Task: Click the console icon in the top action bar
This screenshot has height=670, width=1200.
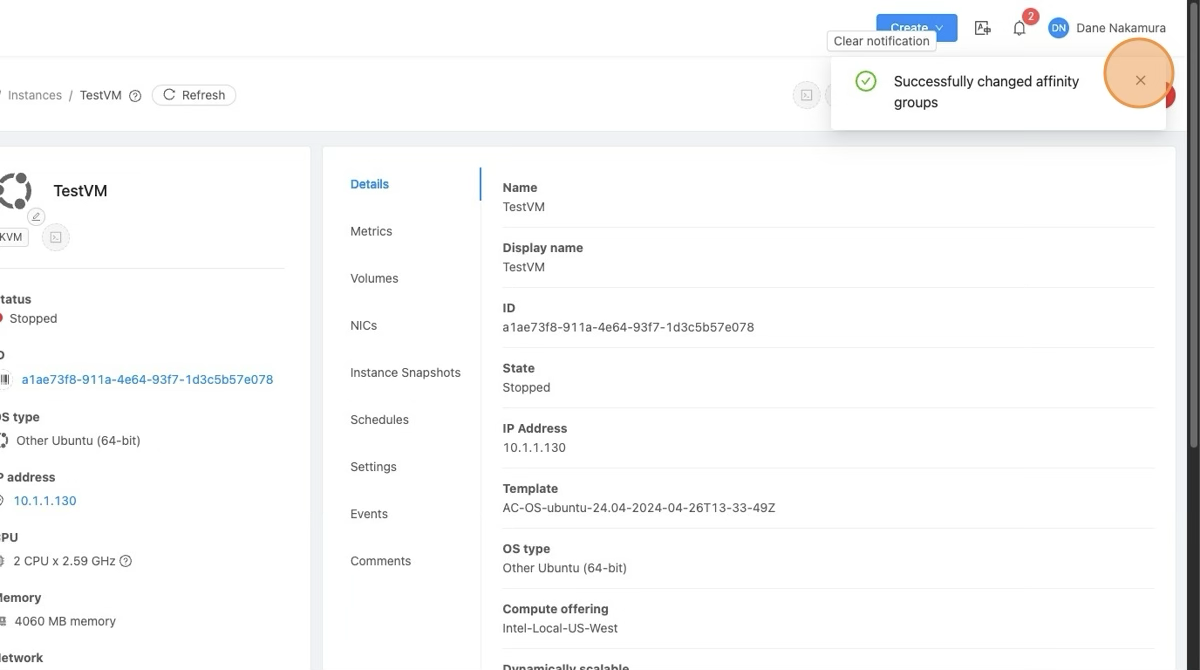Action: click(x=806, y=95)
